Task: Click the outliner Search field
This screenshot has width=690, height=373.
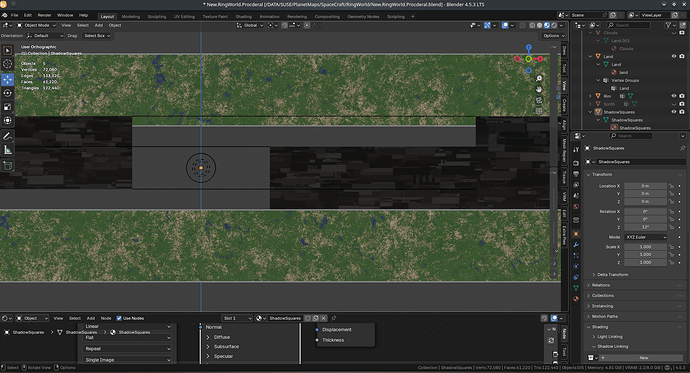Action: point(628,26)
